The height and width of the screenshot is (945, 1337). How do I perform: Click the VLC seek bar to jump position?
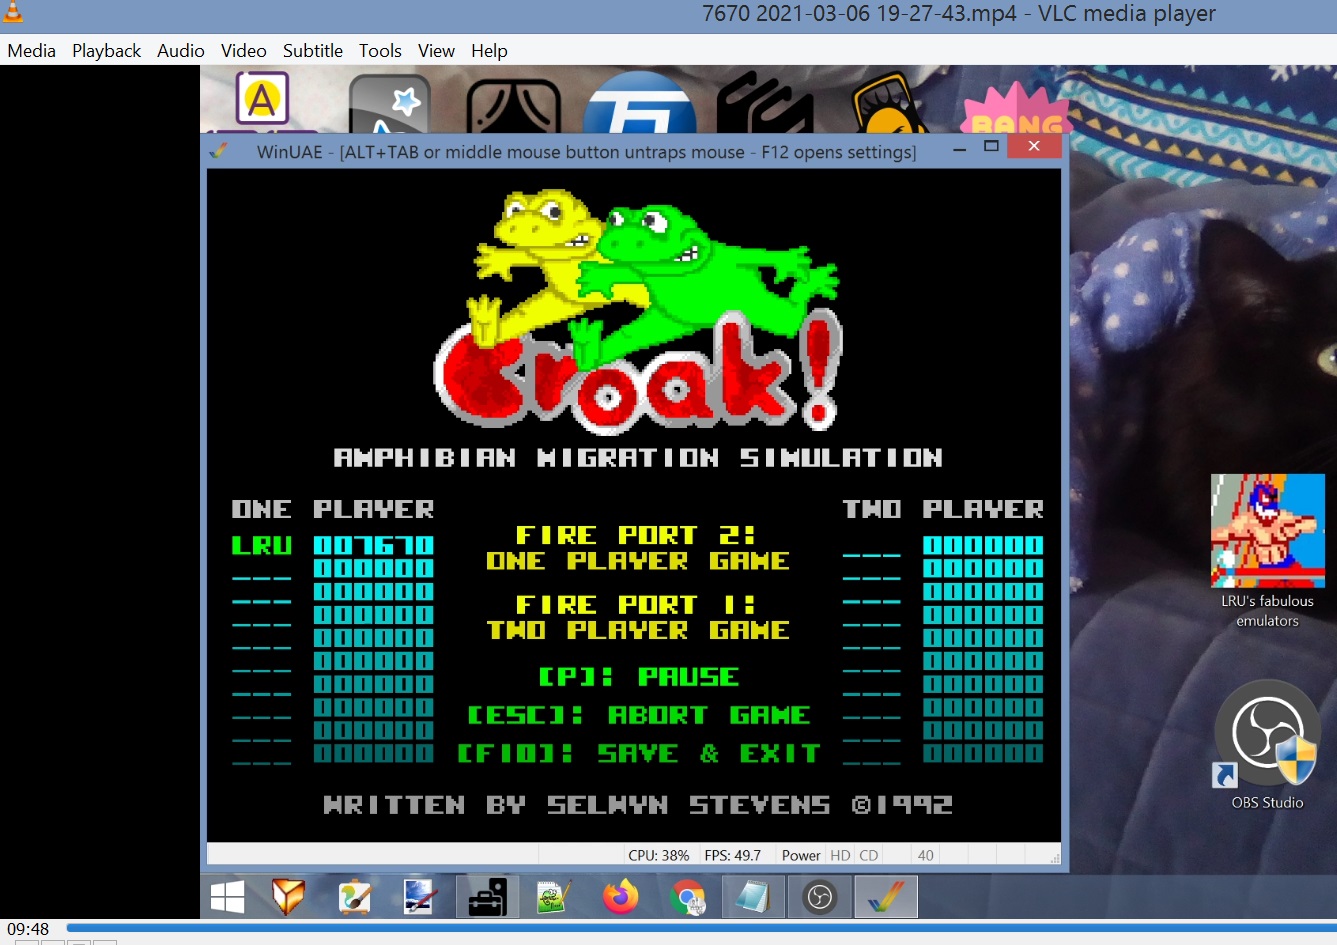coord(700,929)
